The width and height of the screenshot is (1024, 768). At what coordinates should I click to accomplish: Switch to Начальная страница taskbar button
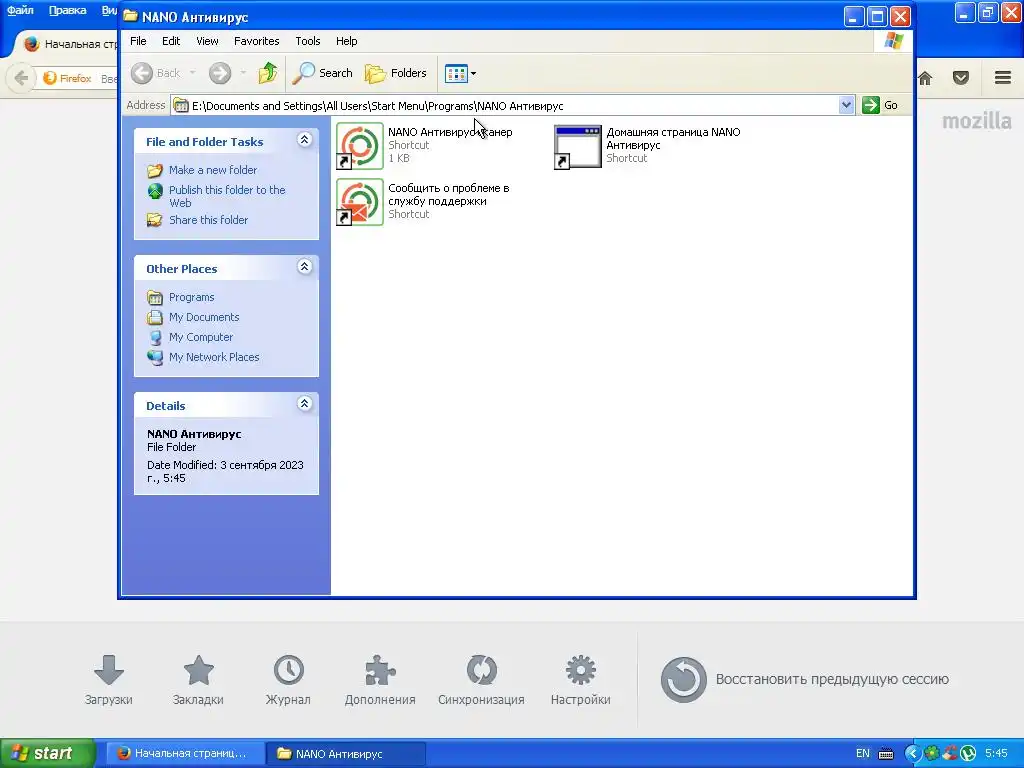coord(185,753)
